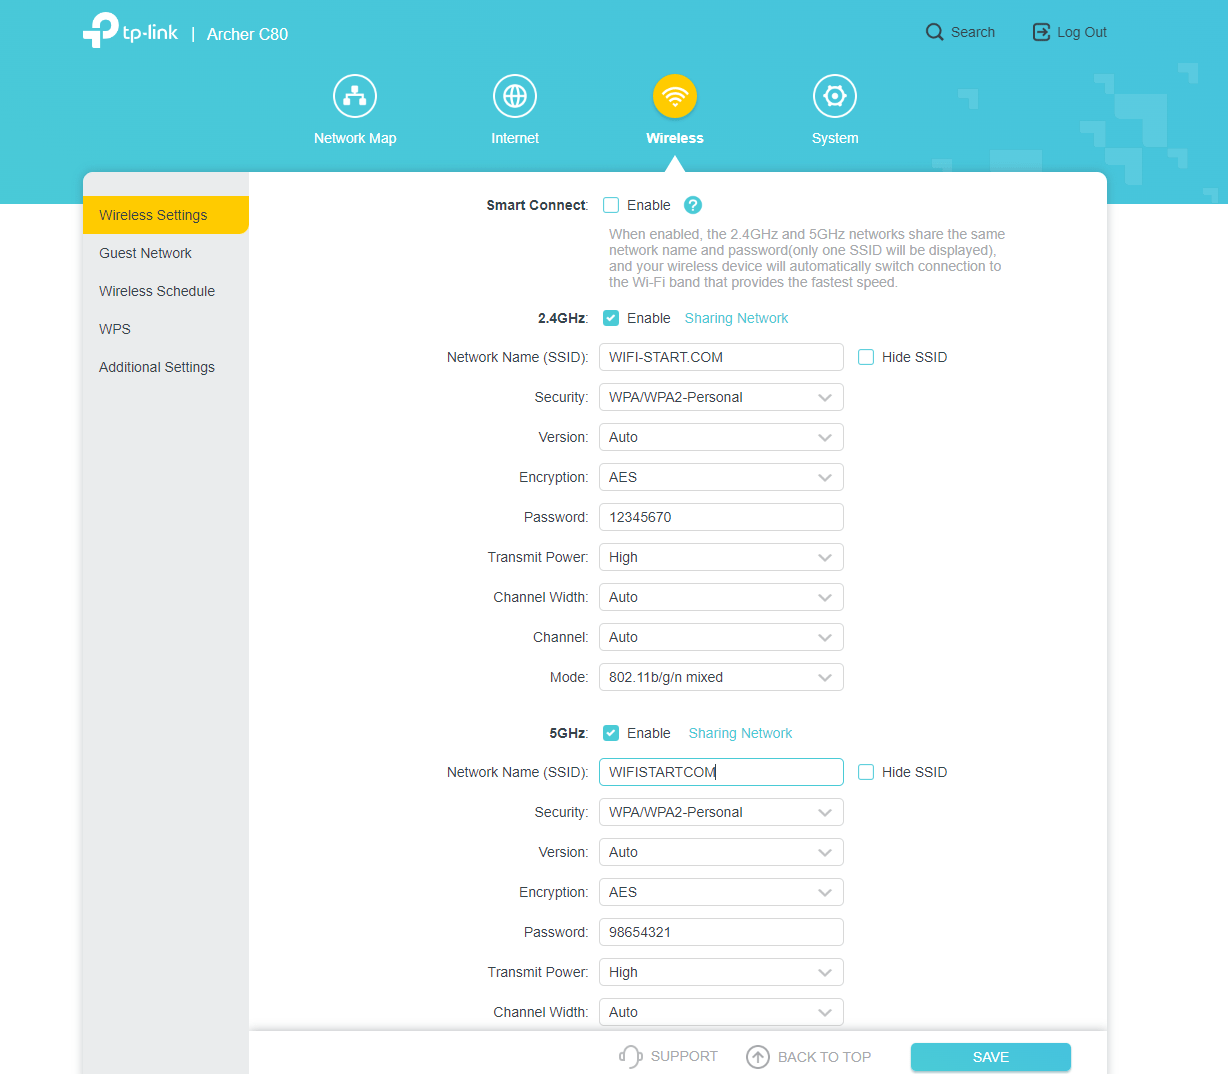This screenshot has width=1228, height=1074.
Task: Select the Wireless Wi-Fi icon
Action: point(675,96)
